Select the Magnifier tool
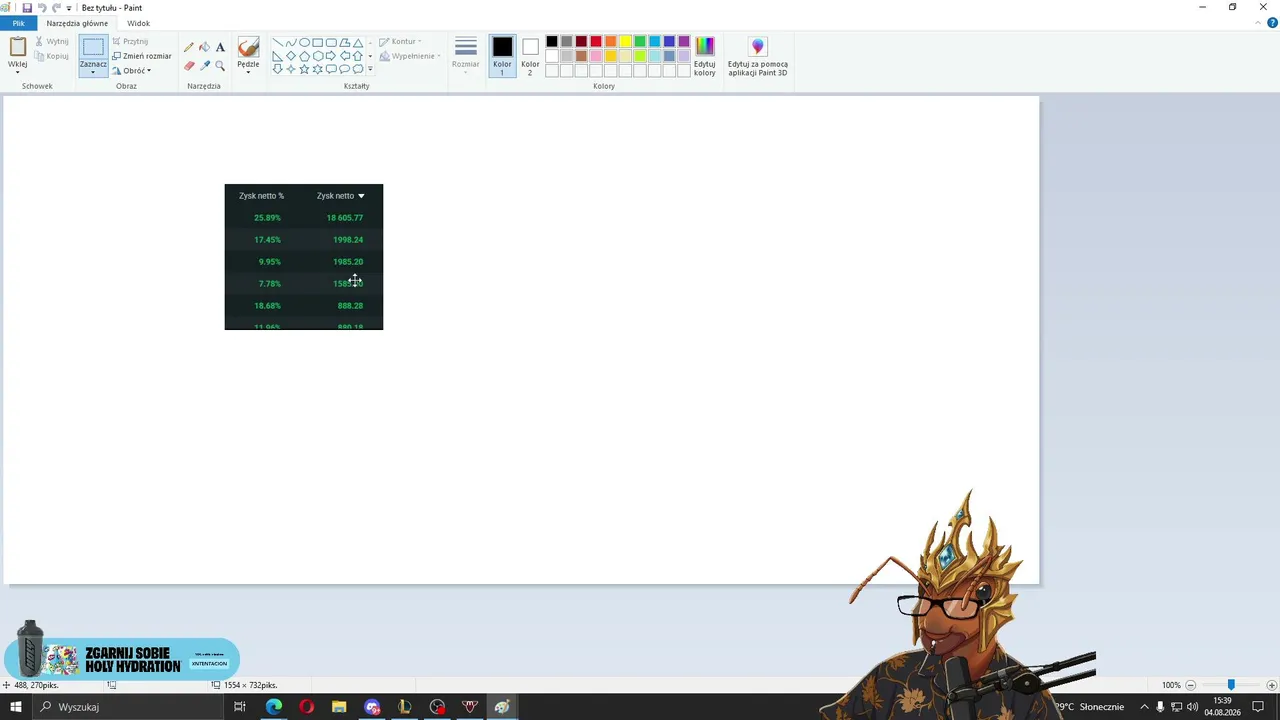Screen dimensions: 1280x720 pos(220,66)
